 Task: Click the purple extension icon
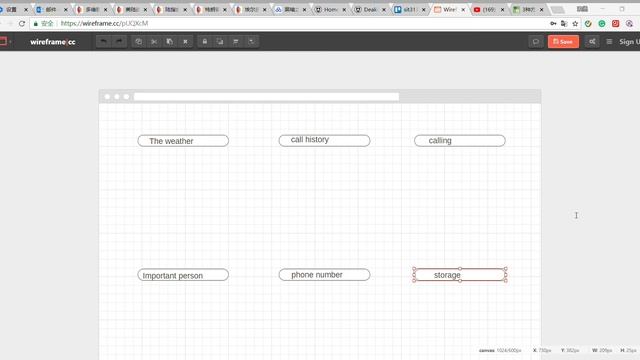[629, 24]
